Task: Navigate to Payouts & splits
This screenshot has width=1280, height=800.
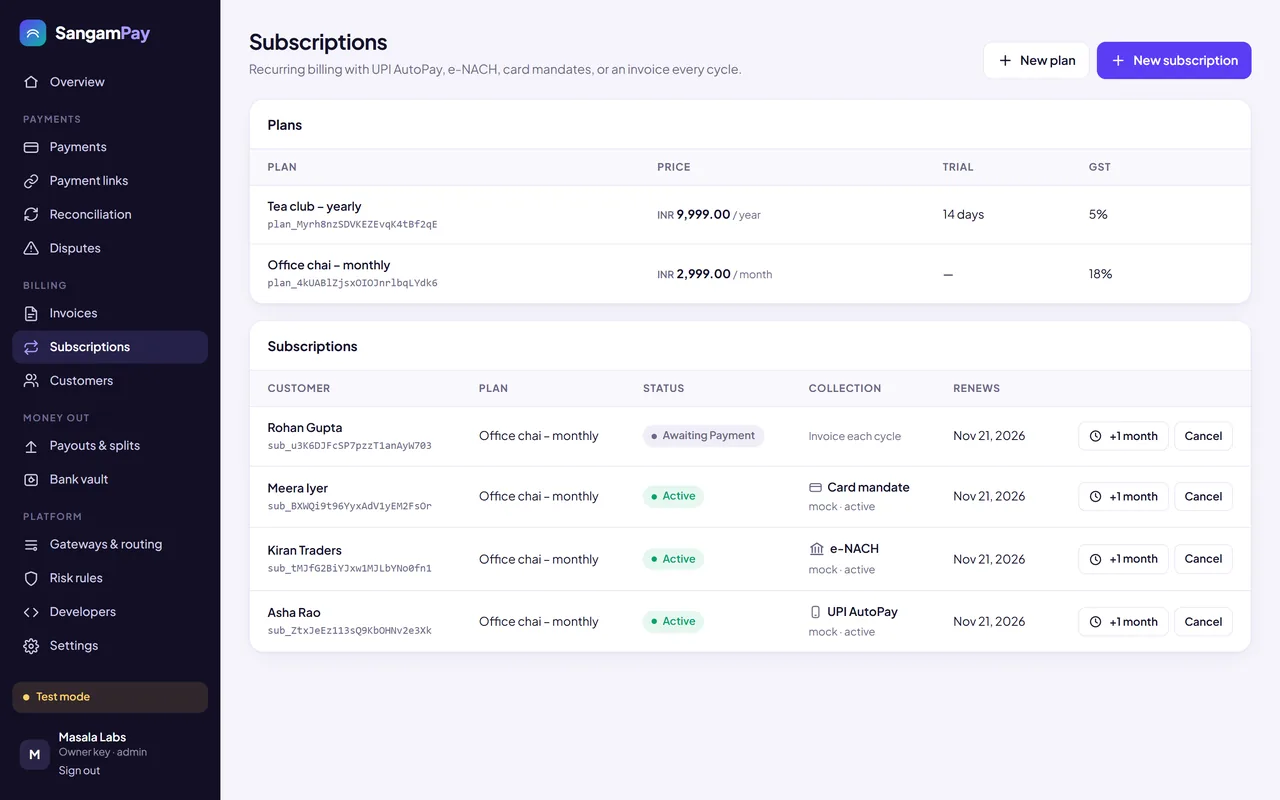Action: pos(110,446)
